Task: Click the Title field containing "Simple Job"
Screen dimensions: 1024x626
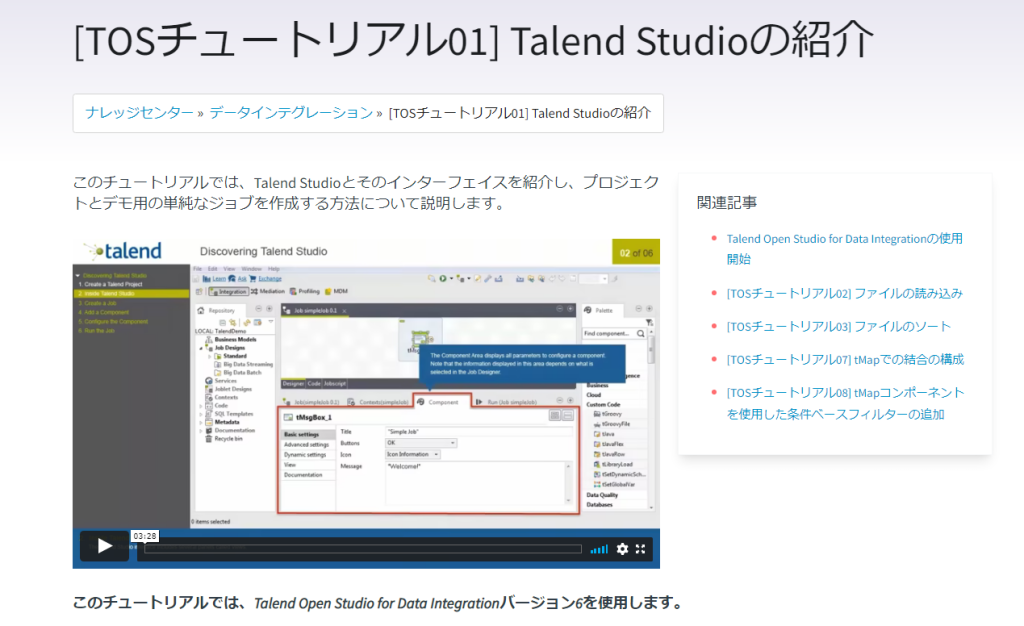Action: 479,432
